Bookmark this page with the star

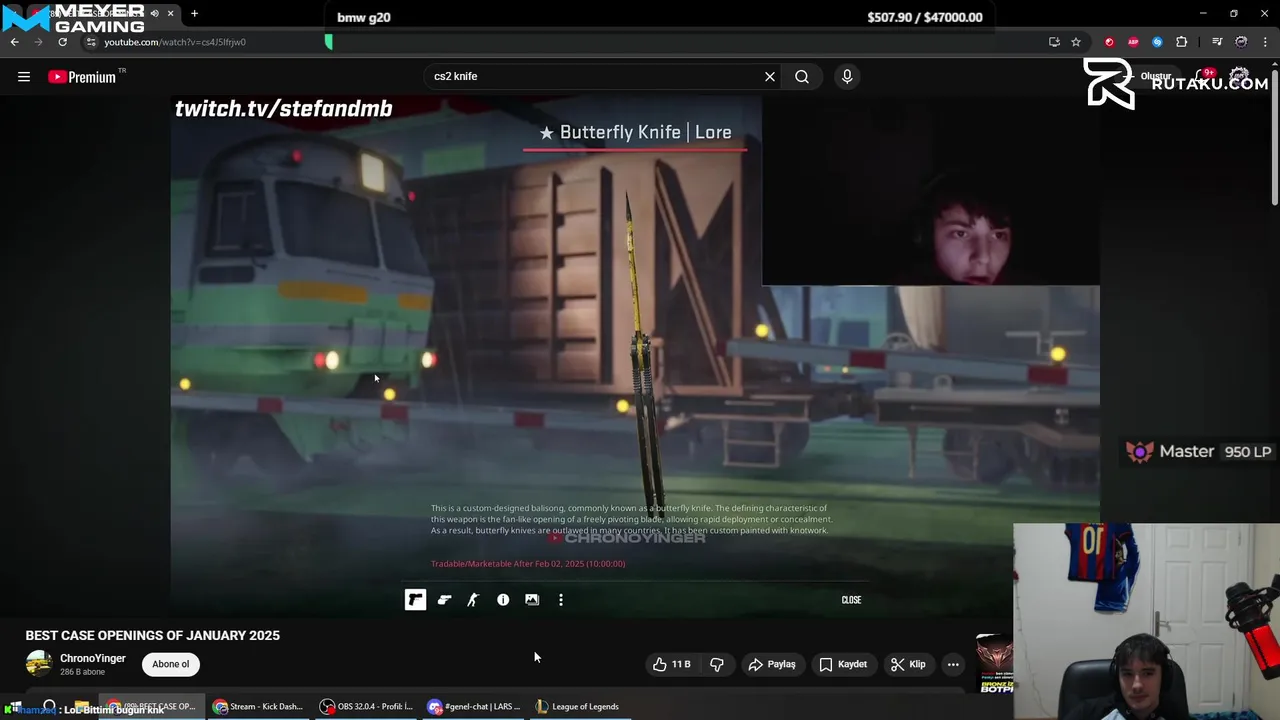pyautogui.click(x=1076, y=42)
